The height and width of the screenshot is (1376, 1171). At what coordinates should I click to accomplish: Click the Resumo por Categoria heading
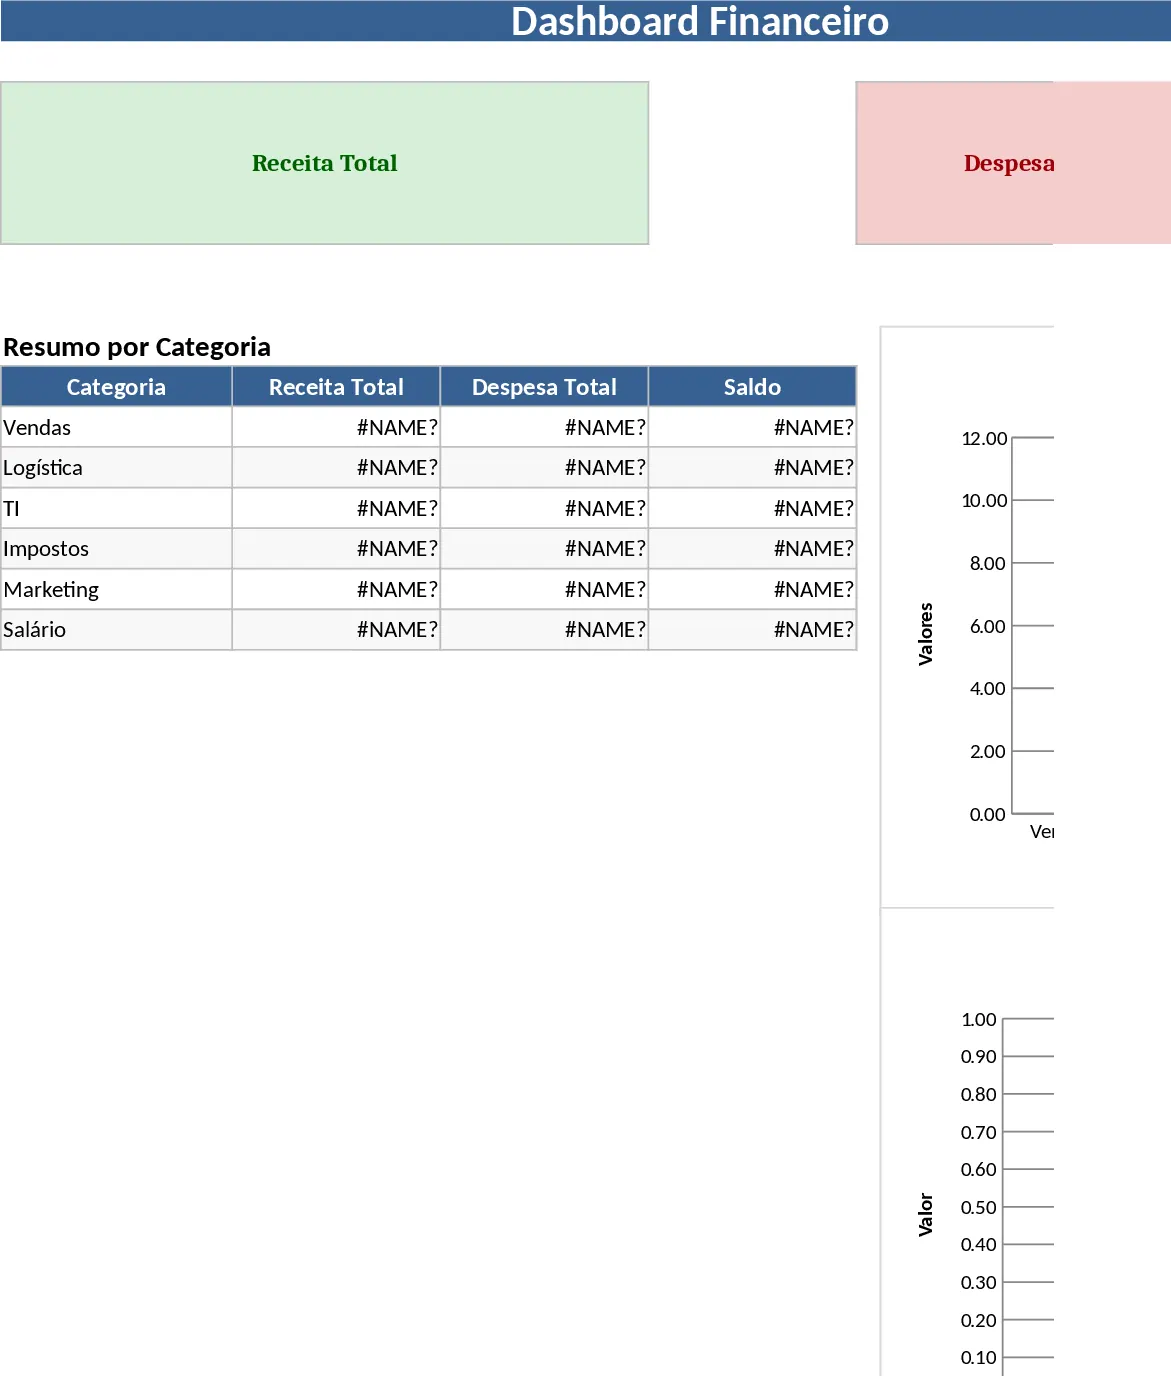pos(137,347)
